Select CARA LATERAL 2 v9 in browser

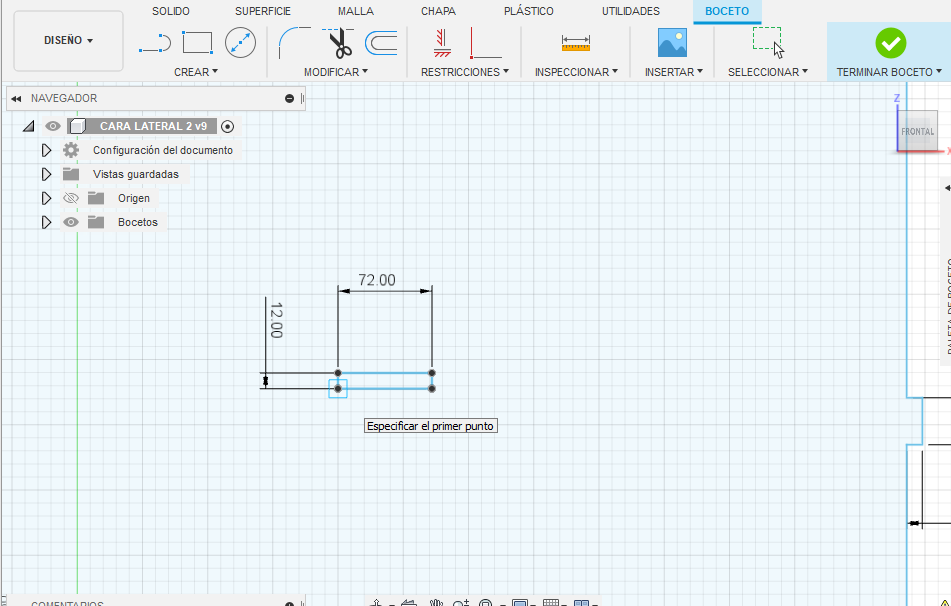[x=153, y=126]
